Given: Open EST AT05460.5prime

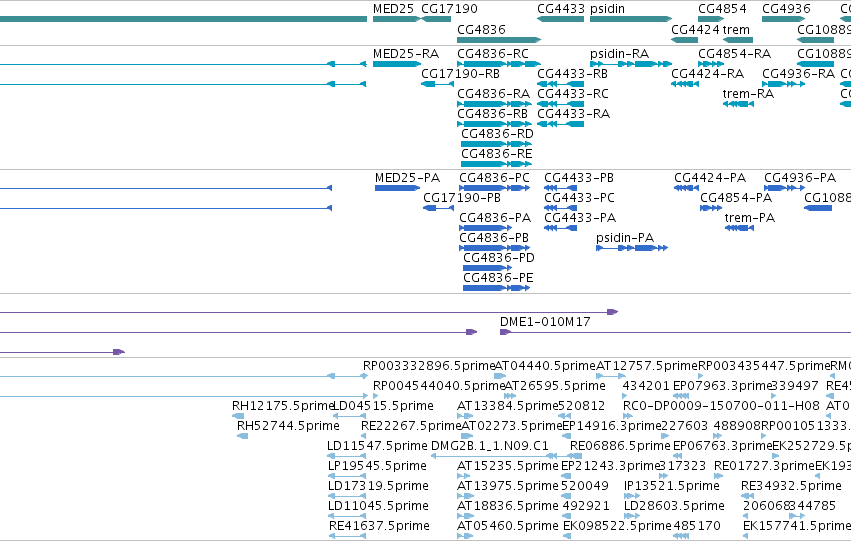Looking at the screenshot, I should [507, 526].
